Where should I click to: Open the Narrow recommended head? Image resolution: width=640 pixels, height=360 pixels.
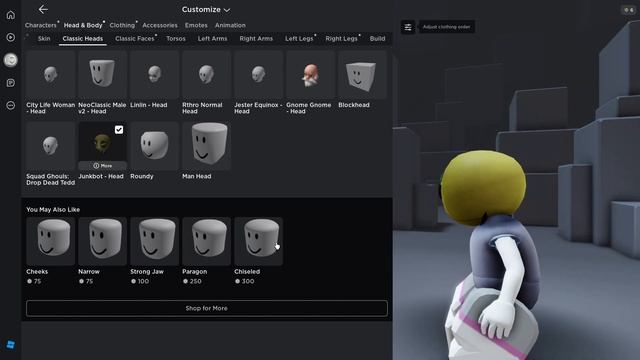pos(102,241)
